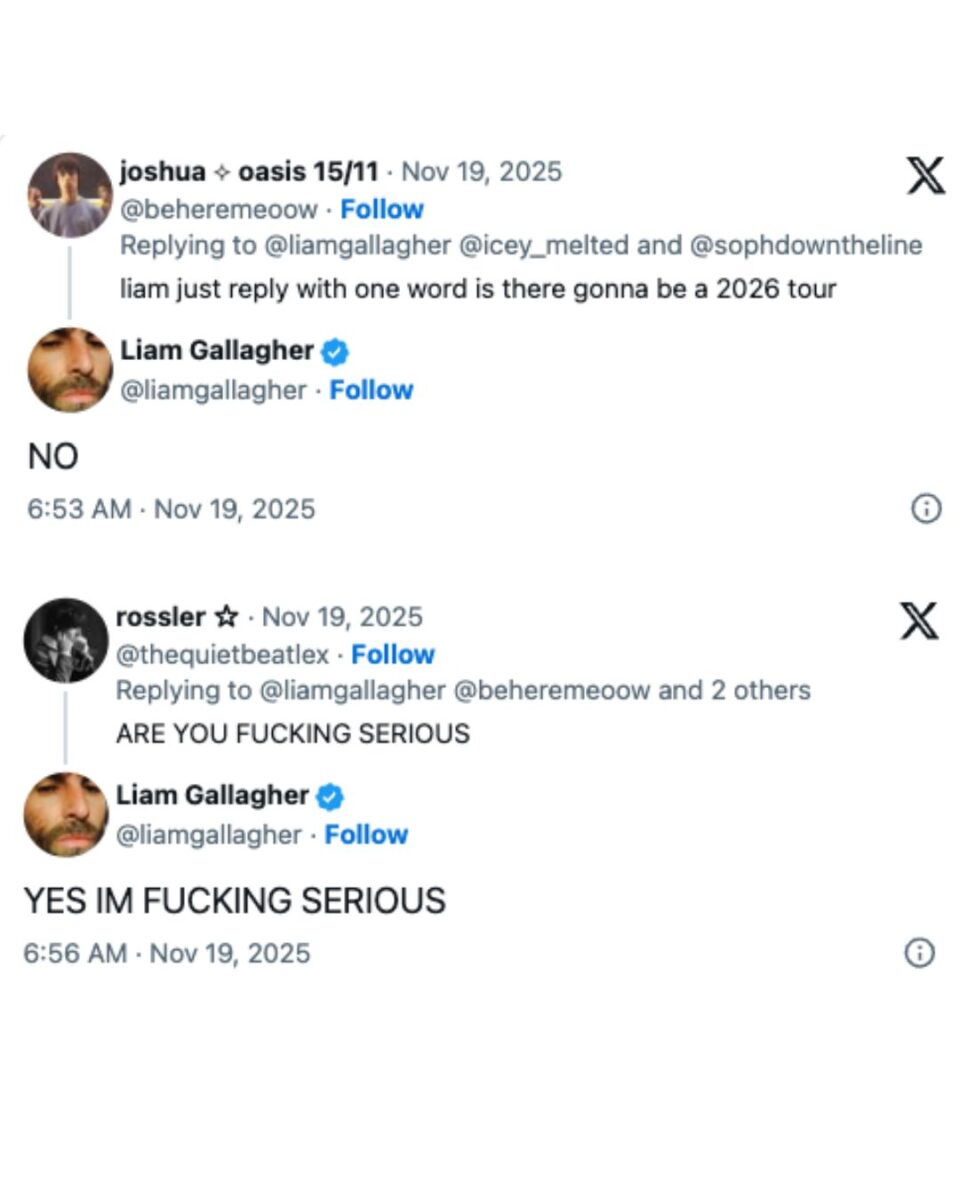The height and width of the screenshot is (1200, 960).
Task: Click the X logo on joshua's tweet
Action: coord(924,177)
